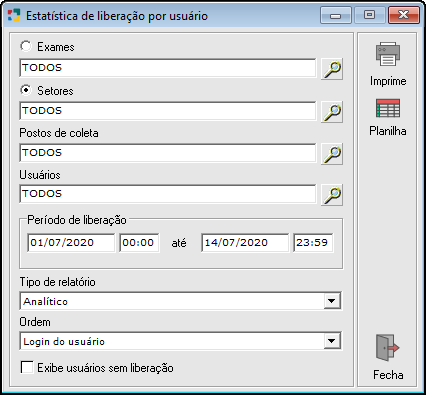Click the Analítico report type value

(45, 301)
